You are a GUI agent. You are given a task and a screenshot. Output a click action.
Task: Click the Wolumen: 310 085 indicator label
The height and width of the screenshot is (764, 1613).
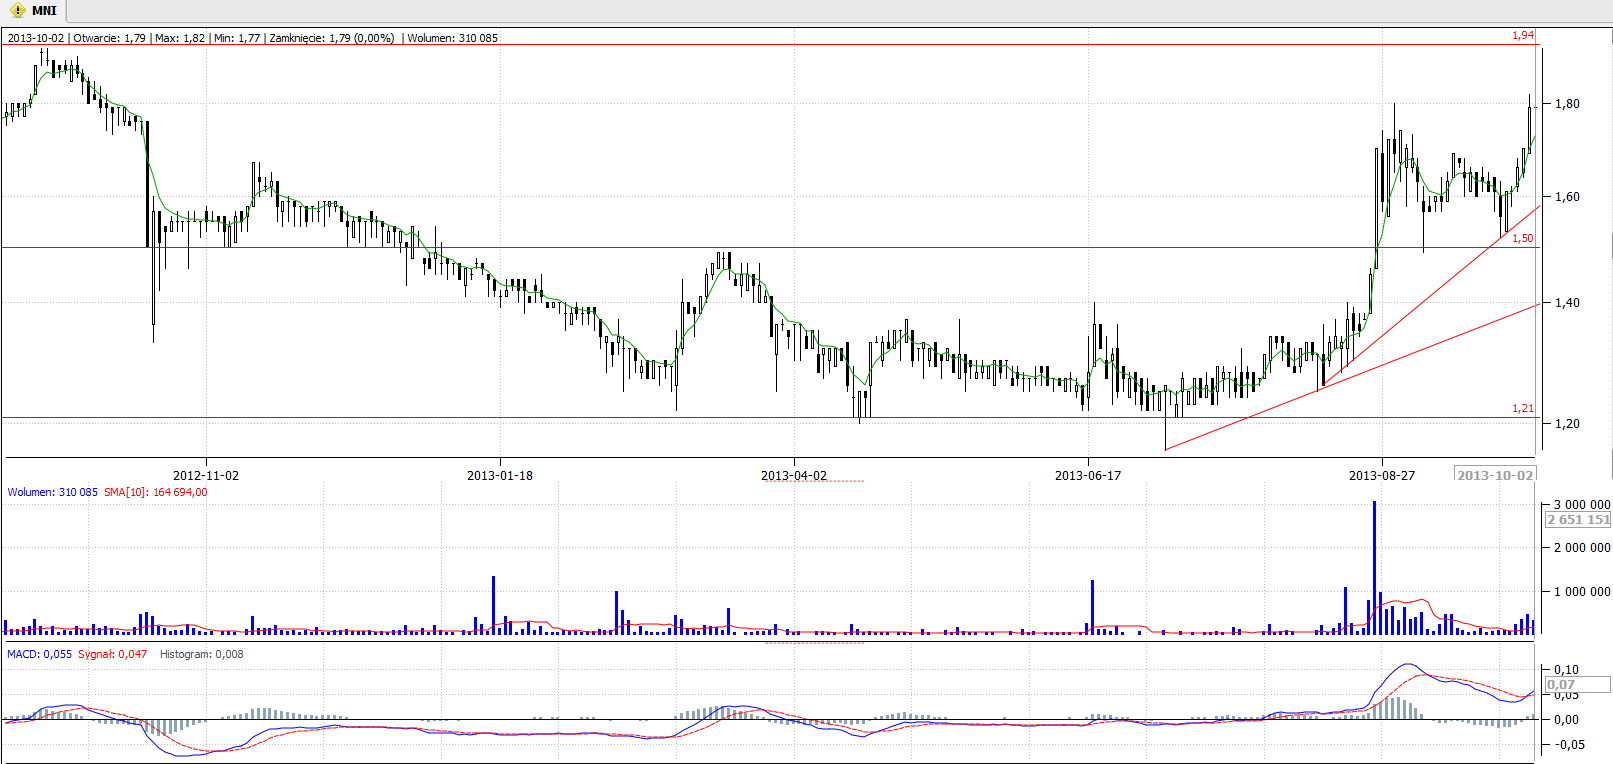(53, 492)
